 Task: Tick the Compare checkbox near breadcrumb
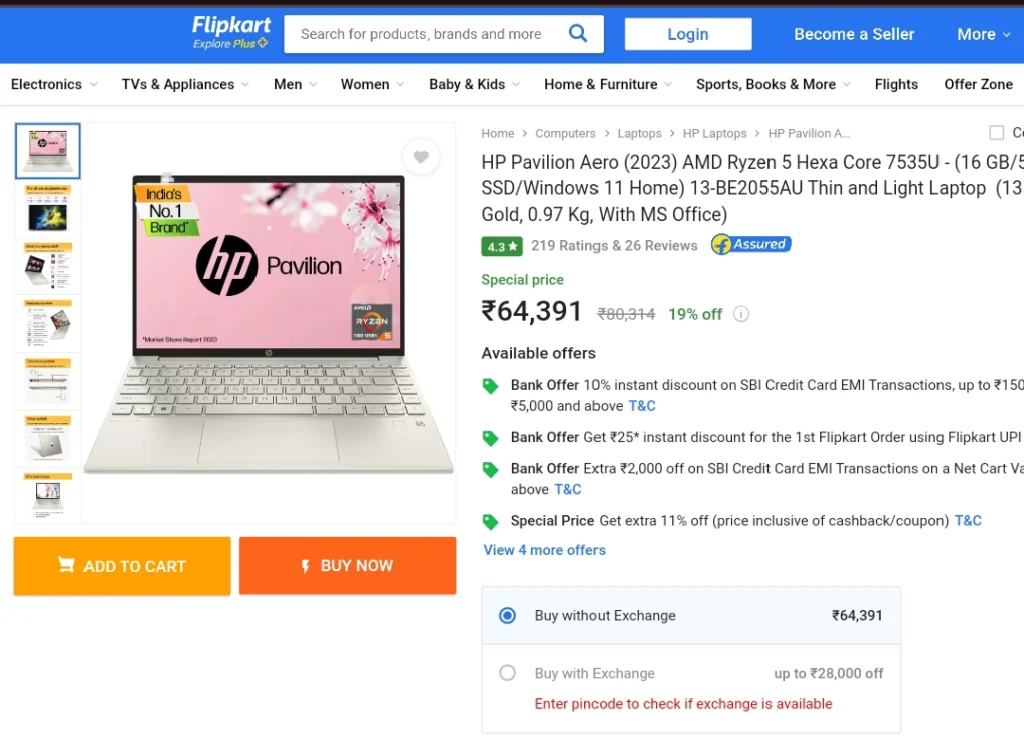click(997, 133)
